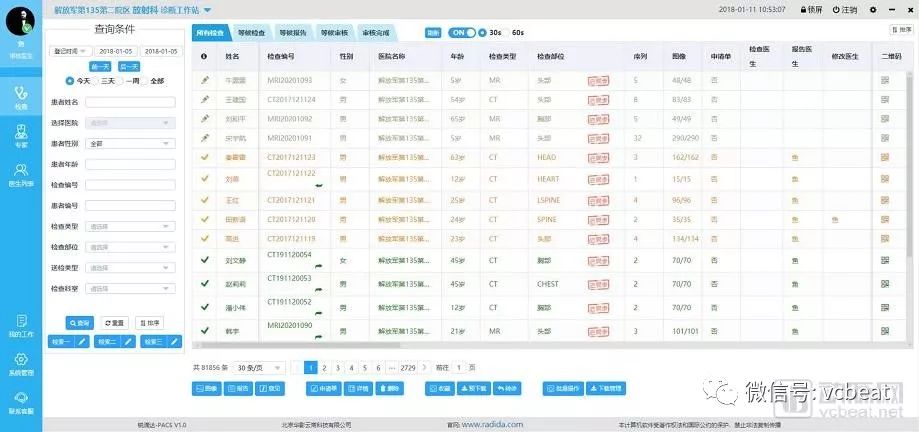The height and width of the screenshot is (432, 919).
Task: Open the 检查科室 dropdown
Action: (130, 288)
